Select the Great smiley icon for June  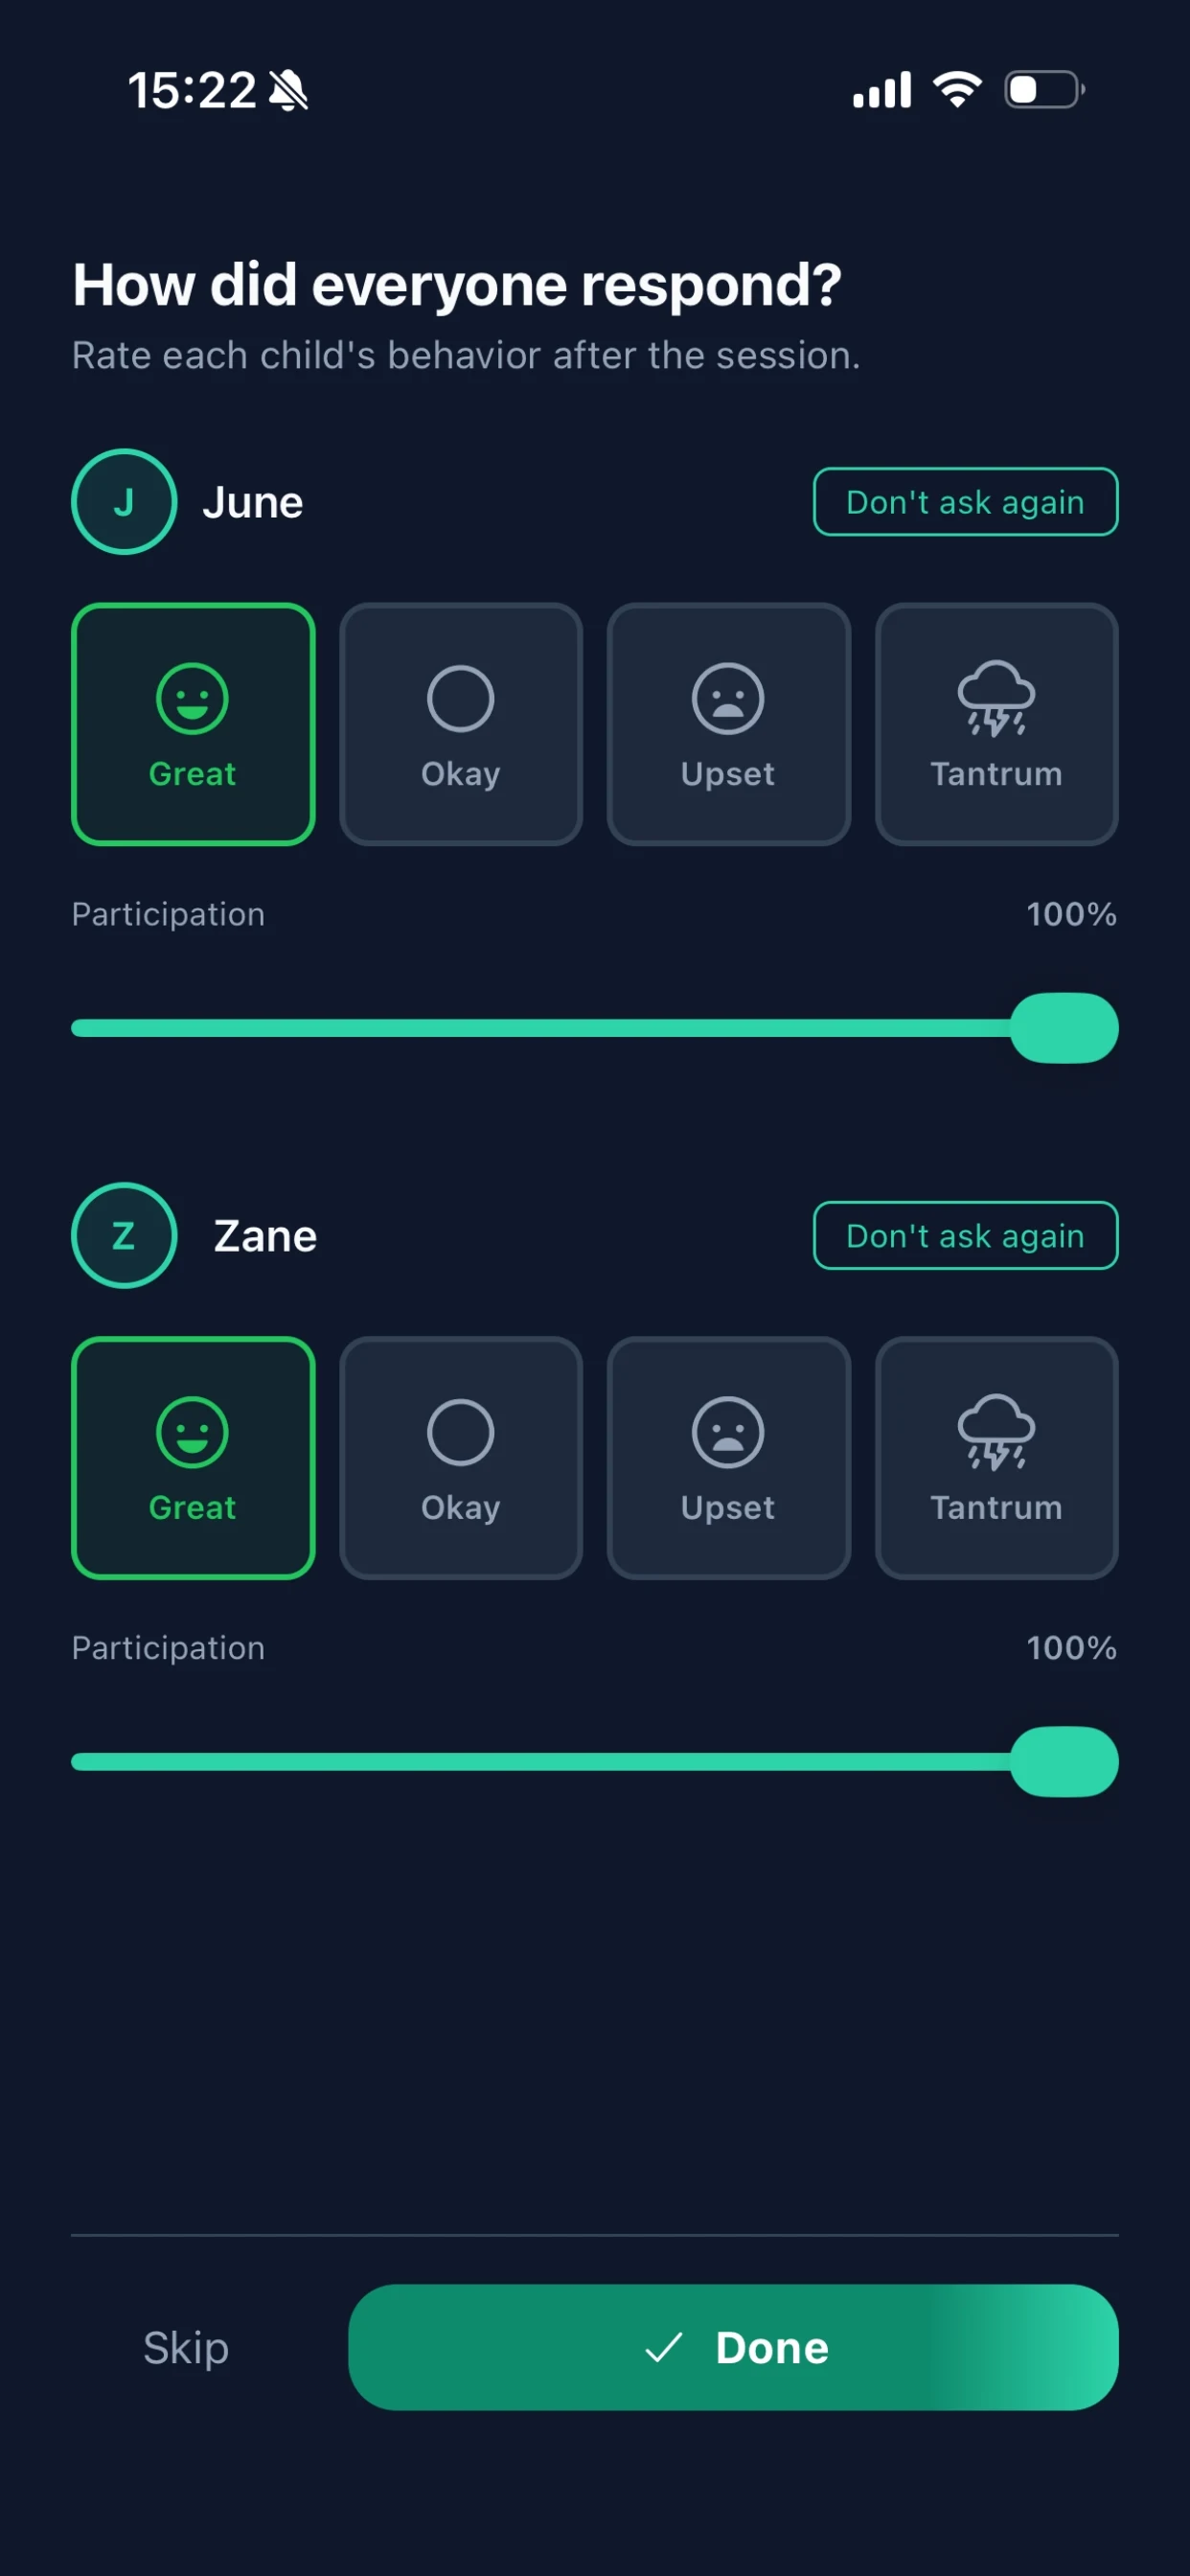click(x=193, y=698)
